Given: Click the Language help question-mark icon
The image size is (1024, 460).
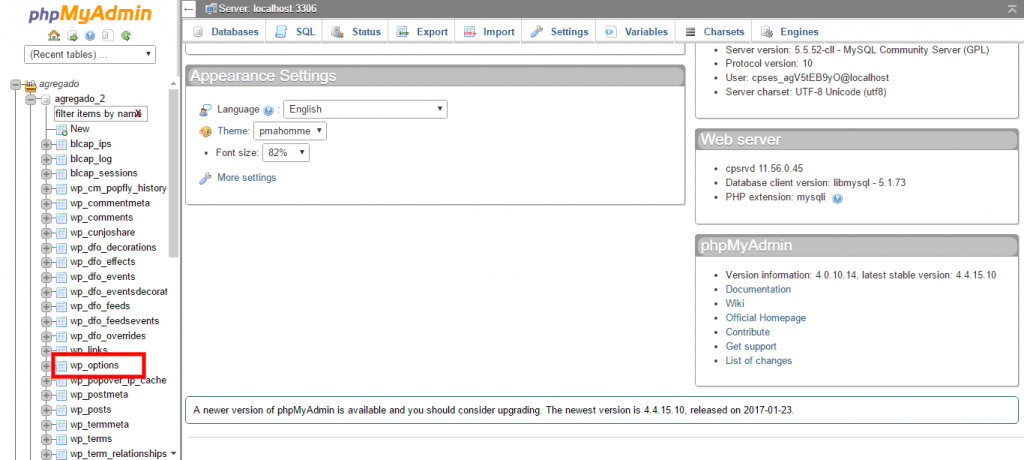Looking at the screenshot, I should 269,110.
